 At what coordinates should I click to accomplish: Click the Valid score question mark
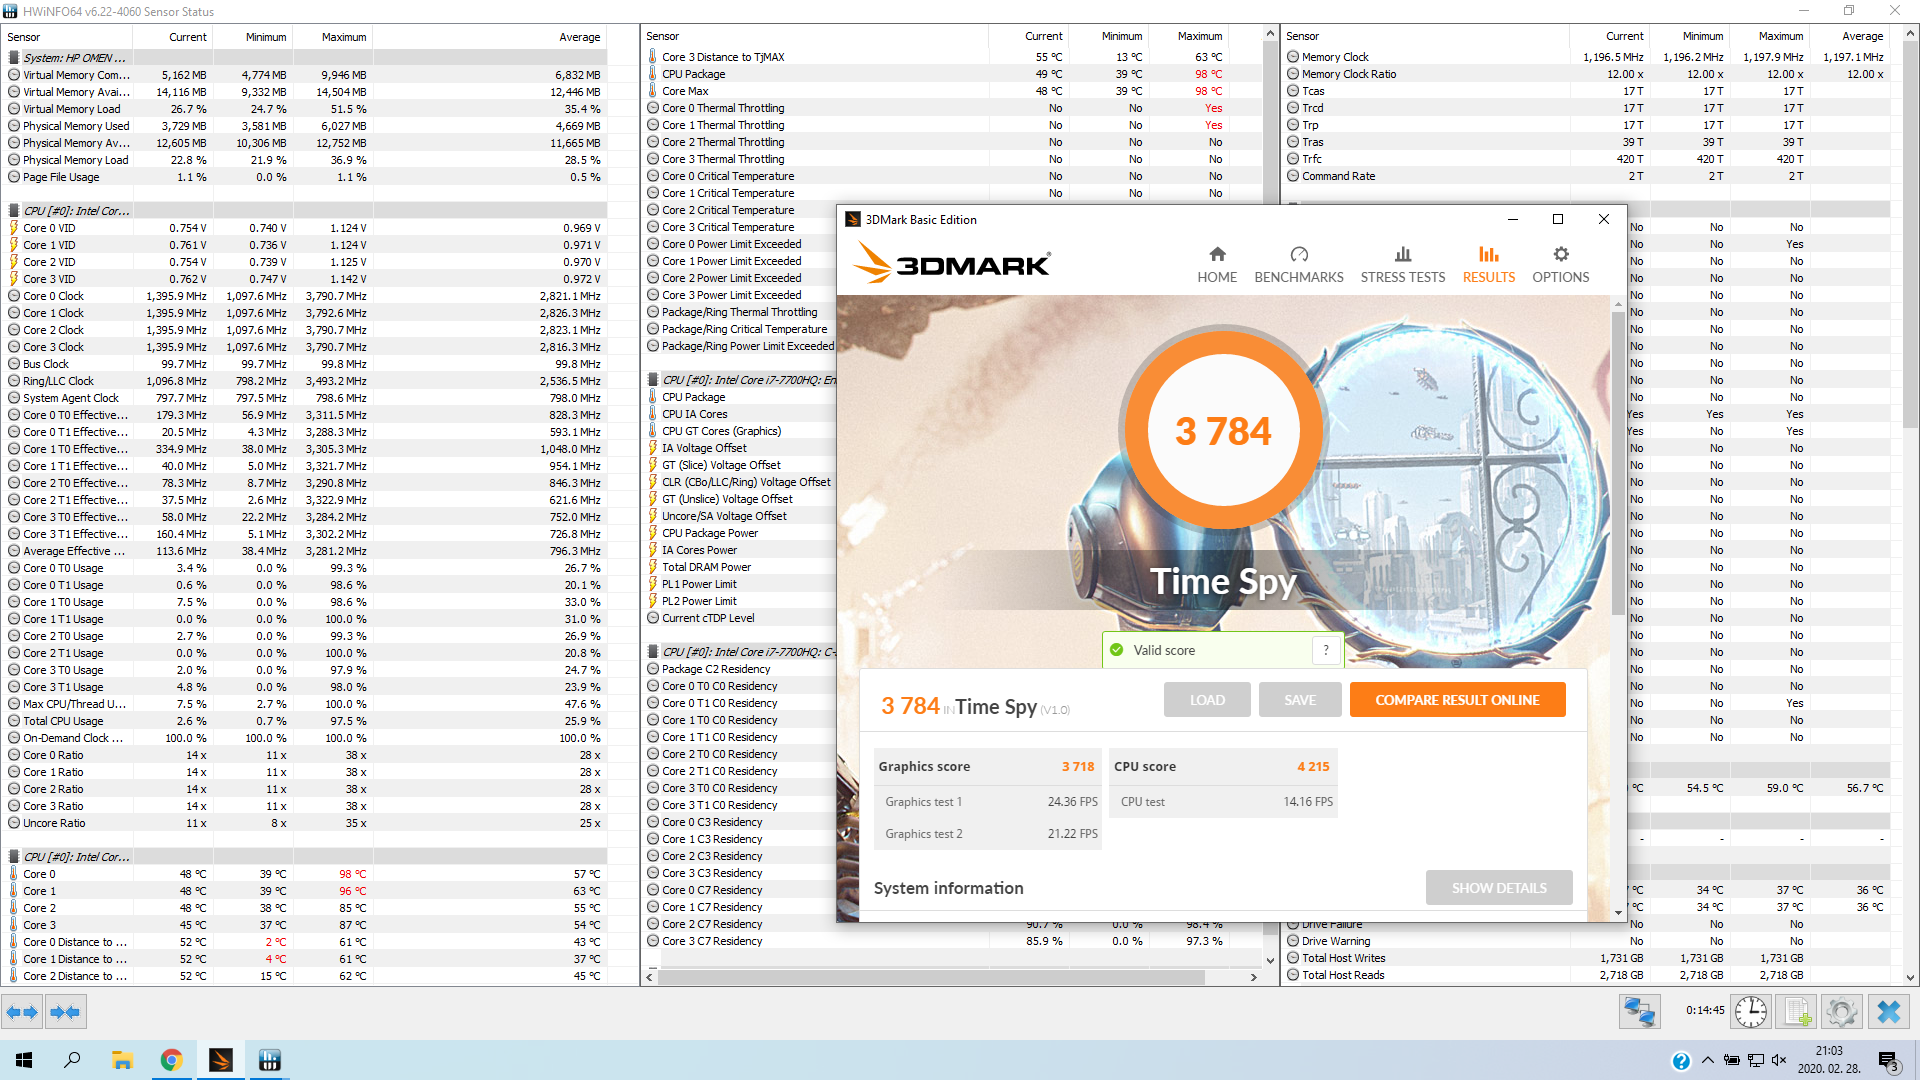[1326, 650]
